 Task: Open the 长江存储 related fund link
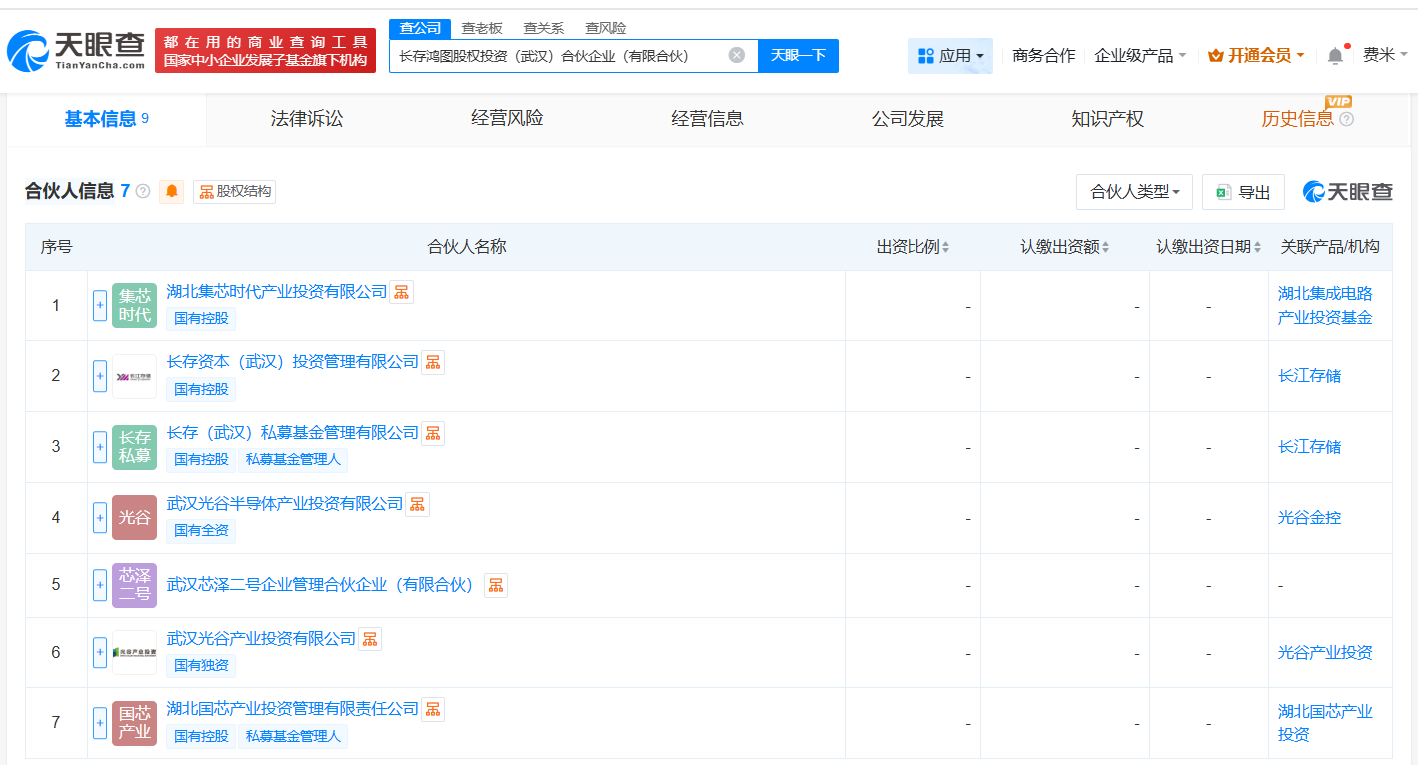[1310, 375]
